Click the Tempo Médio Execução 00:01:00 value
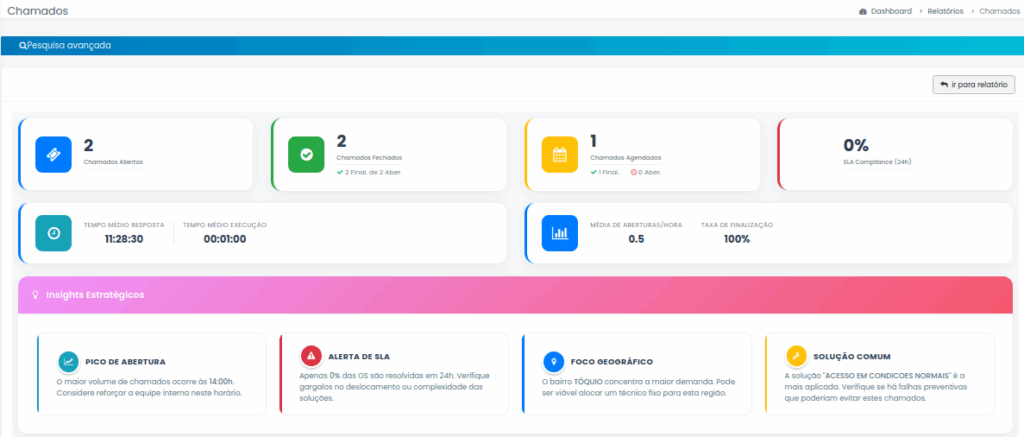1024x437 pixels. [x=224, y=239]
